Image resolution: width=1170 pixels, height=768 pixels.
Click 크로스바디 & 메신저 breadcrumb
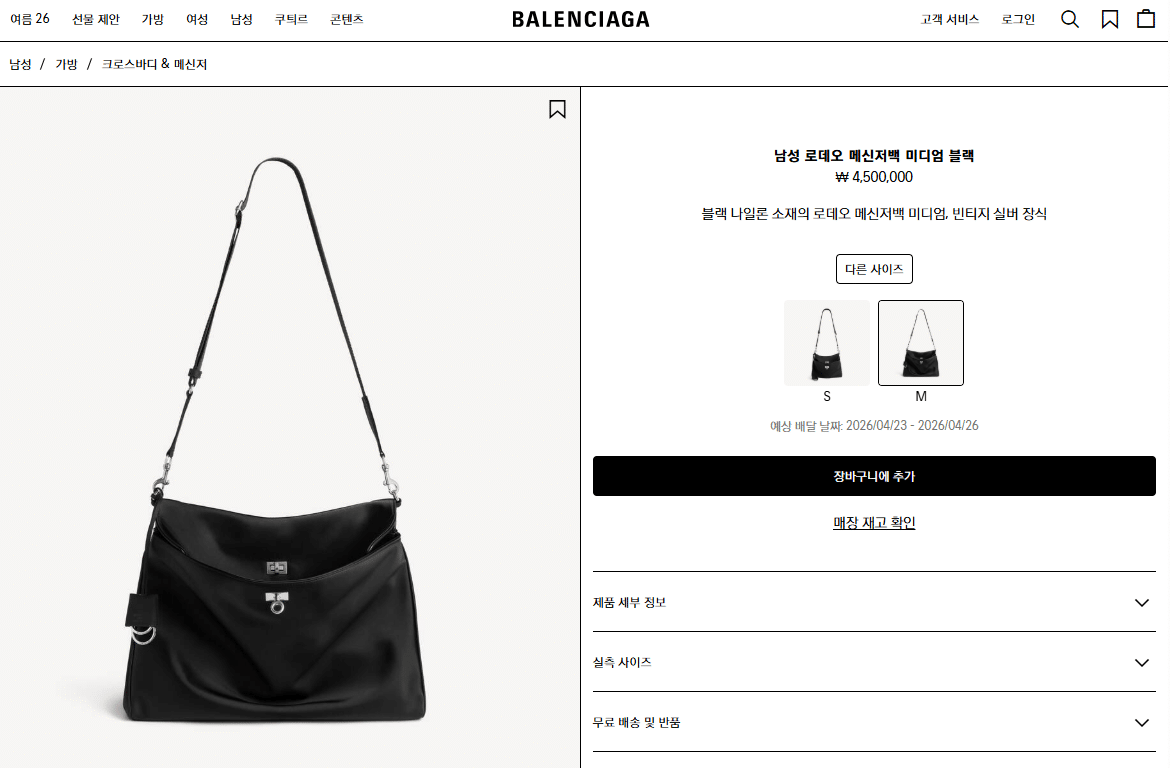click(x=154, y=64)
